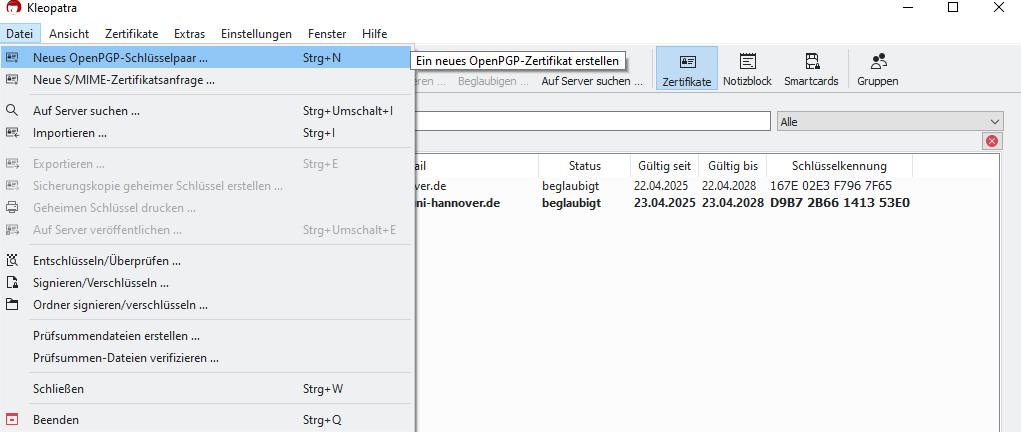Select key ID 167E 02E3 F796 7F65
1021x432 pixels.
pos(831,186)
